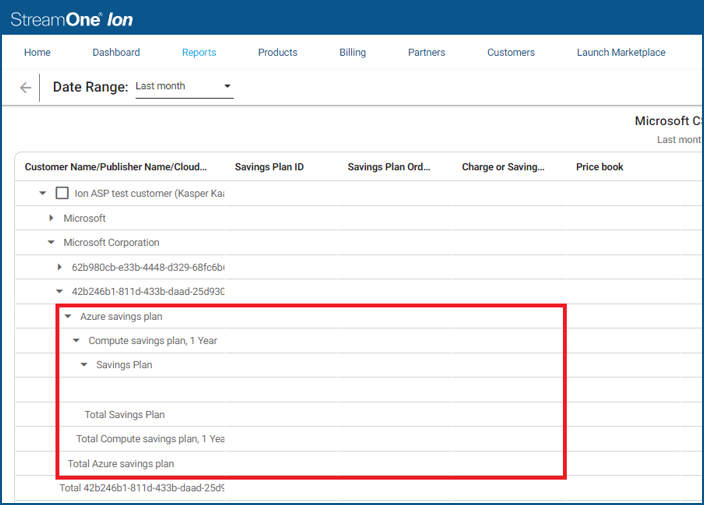Expand the Microsoft publisher row
Viewport: 704px width, 505px height.
[51, 218]
